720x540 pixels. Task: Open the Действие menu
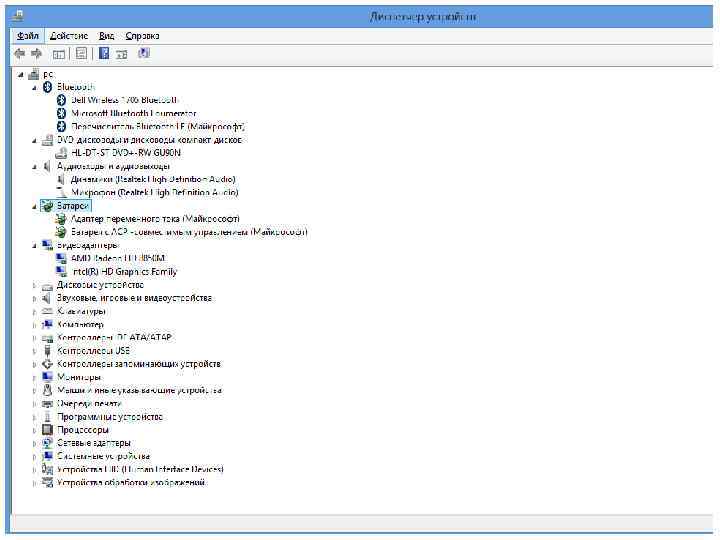pyautogui.click(x=69, y=36)
